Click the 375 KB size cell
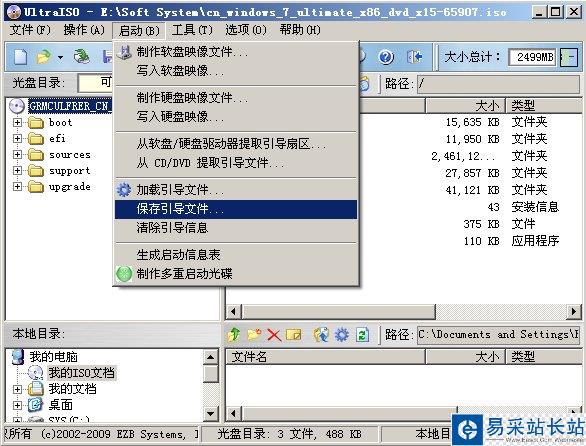 pos(481,224)
